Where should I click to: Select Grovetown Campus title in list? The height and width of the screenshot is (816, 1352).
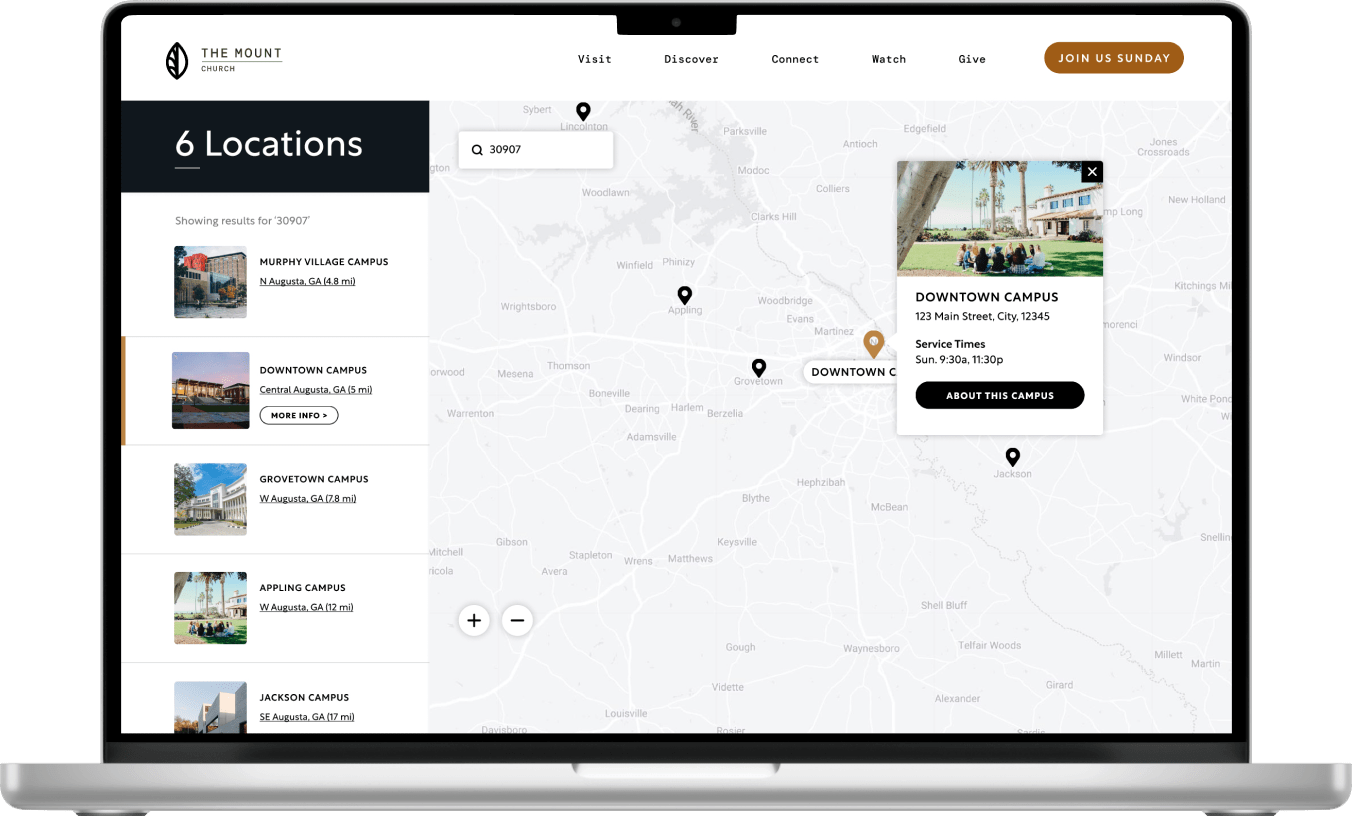[314, 479]
